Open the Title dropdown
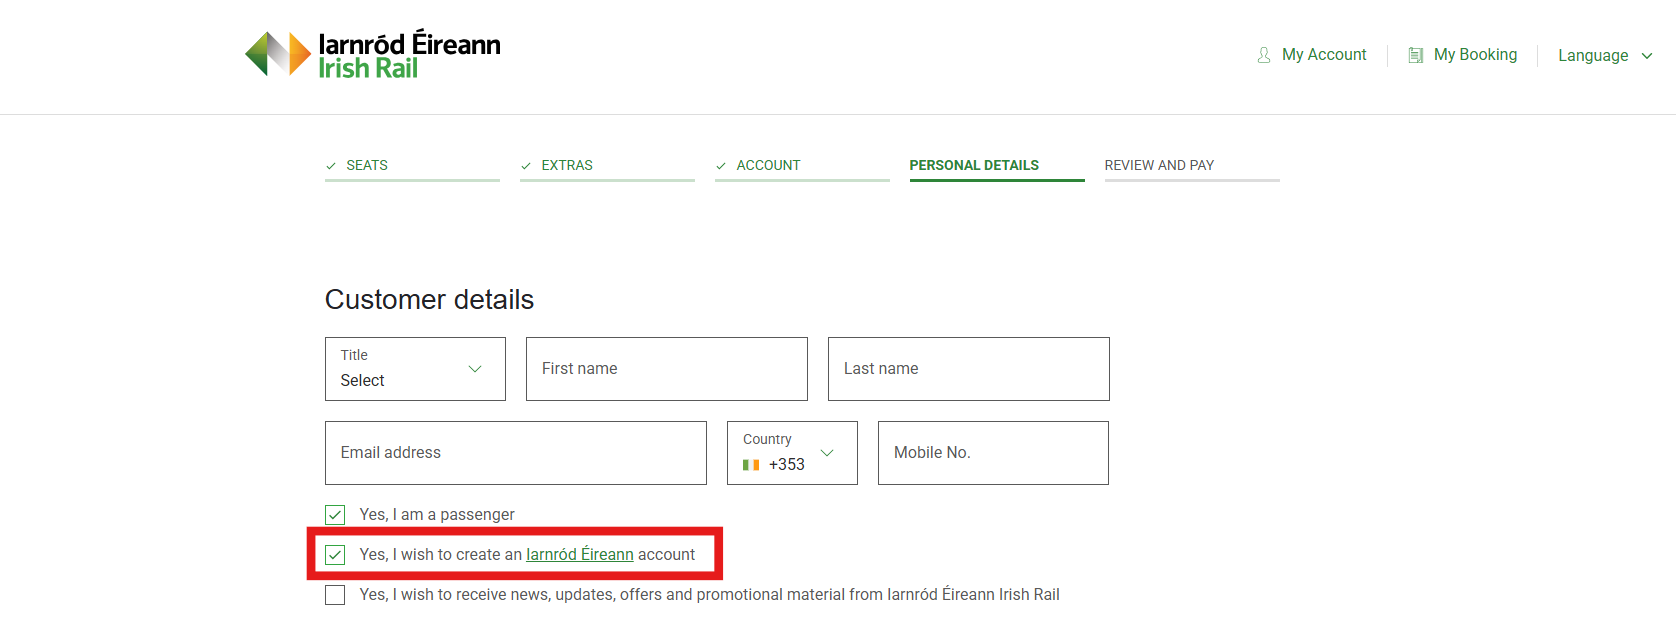The width and height of the screenshot is (1676, 625). pos(415,369)
